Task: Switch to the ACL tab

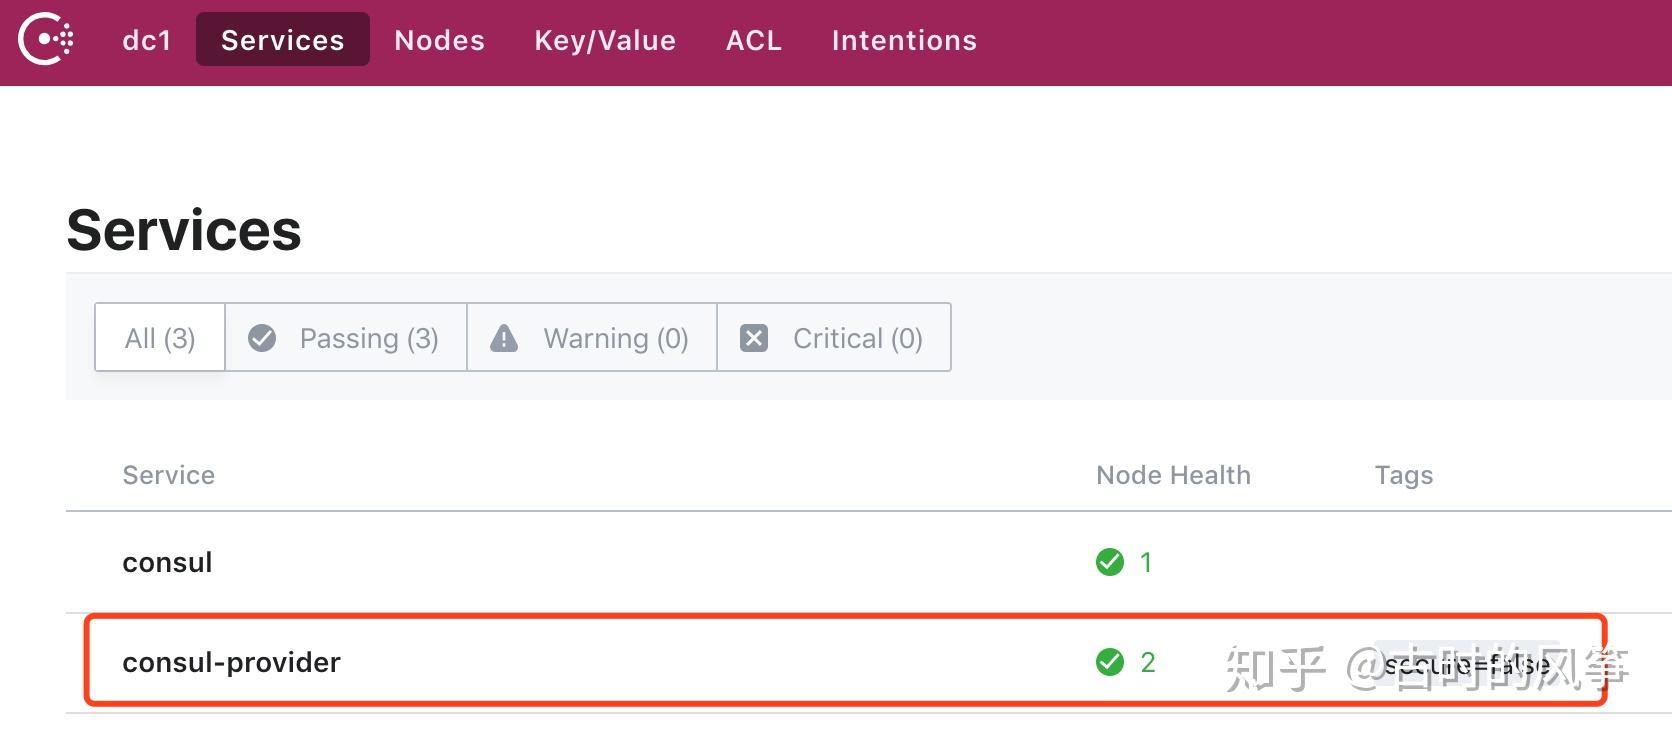Action: 754,40
